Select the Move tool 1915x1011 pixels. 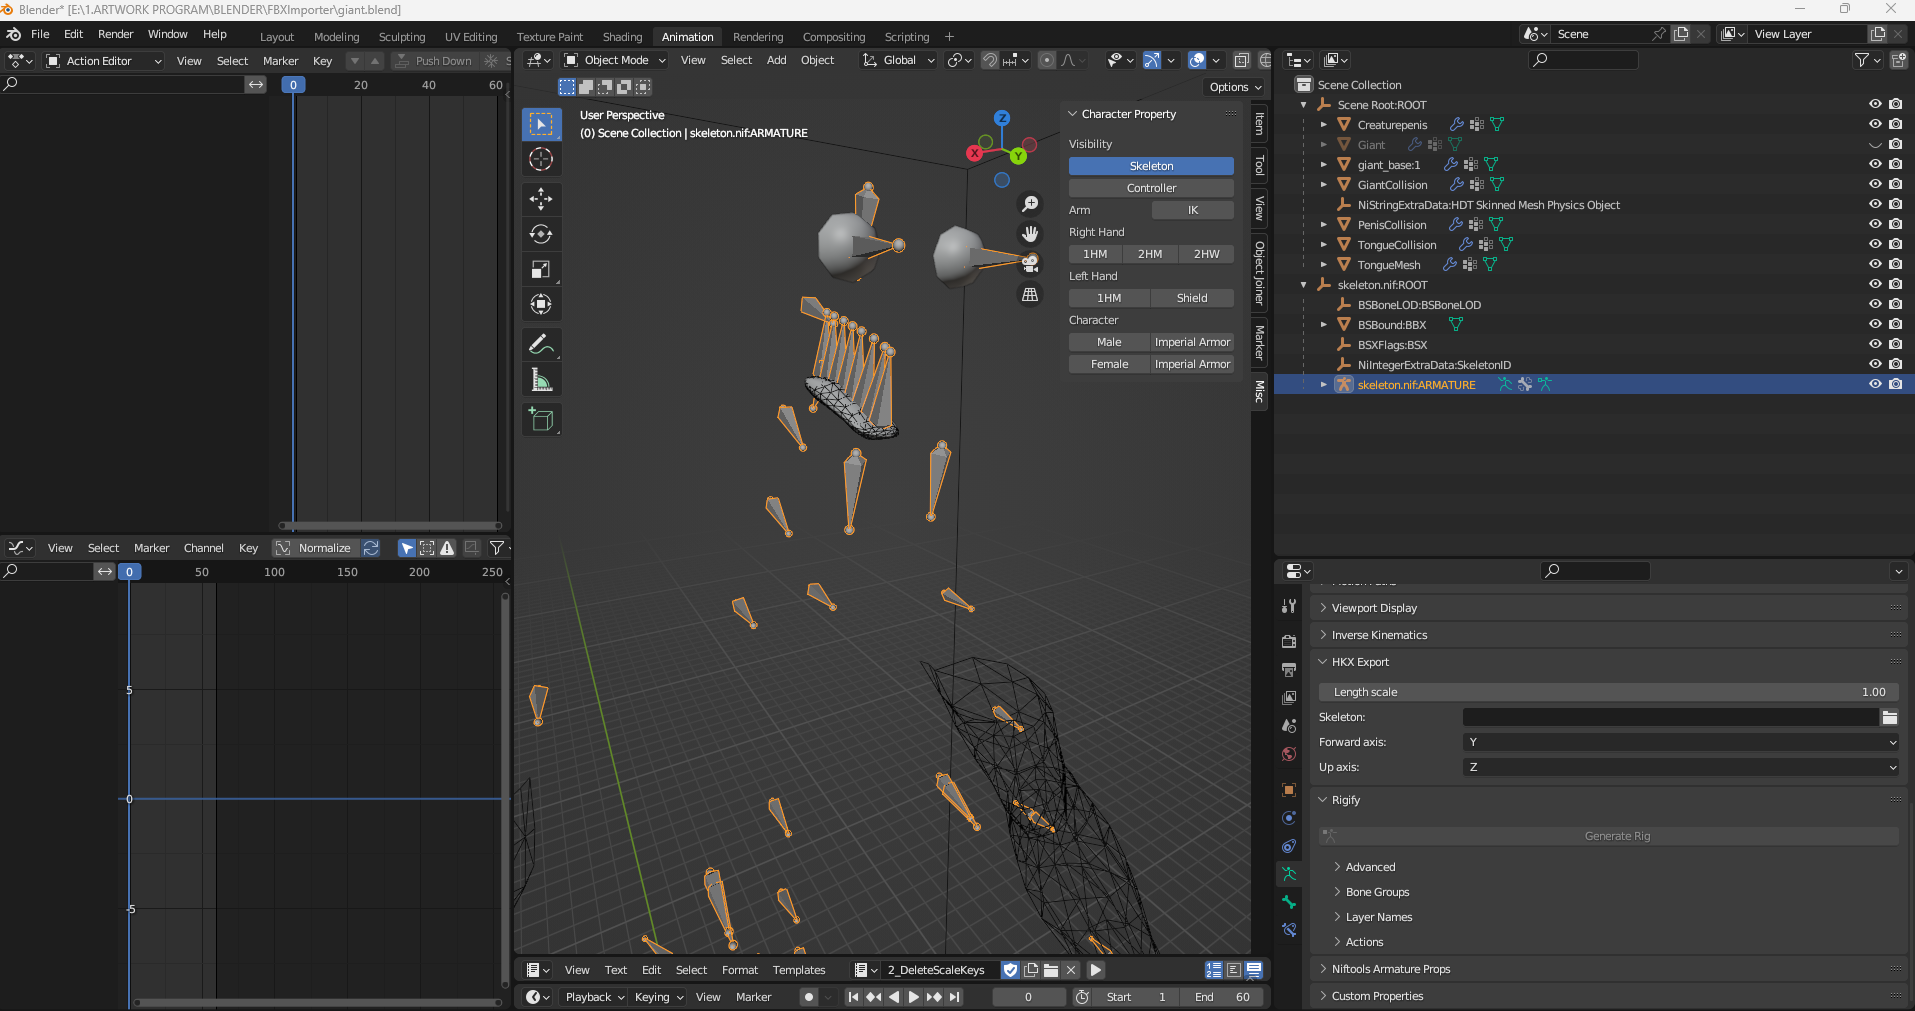pos(541,199)
